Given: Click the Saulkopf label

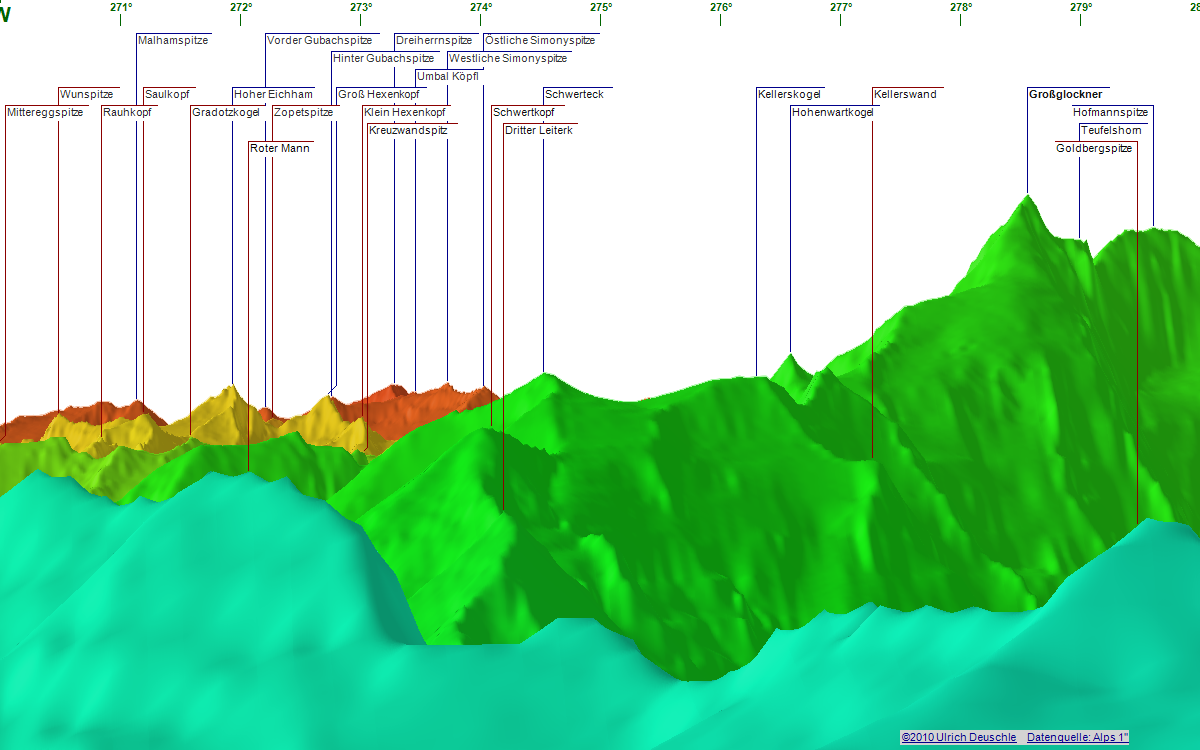Looking at the screenshot, I should click(167, 94).
